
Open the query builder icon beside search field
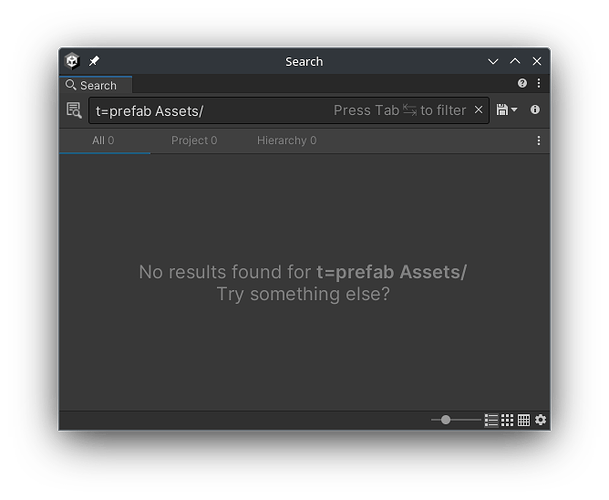pyautogui.click(x=73, y=110)
